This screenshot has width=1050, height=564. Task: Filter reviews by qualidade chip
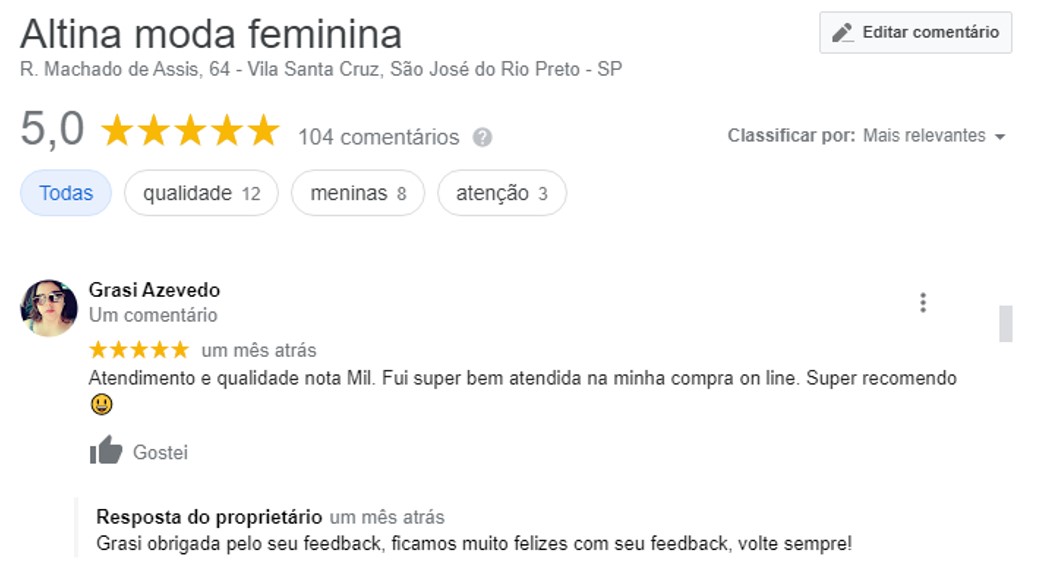(x=201, y=193)
